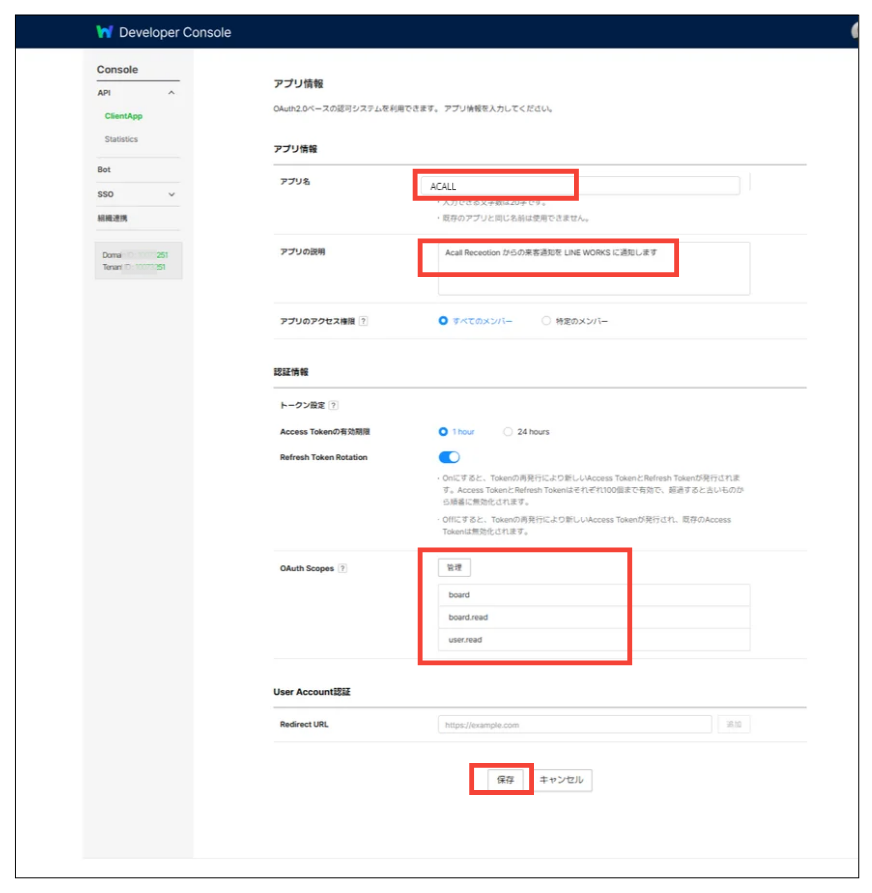Toggle the Refresh Token Rotation switch

tap(449, 457)
